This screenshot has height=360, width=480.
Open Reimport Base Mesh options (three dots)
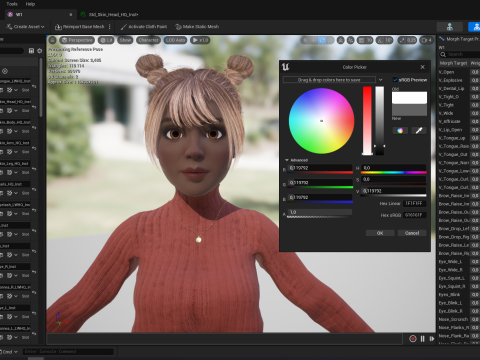[x=110, y=27]
